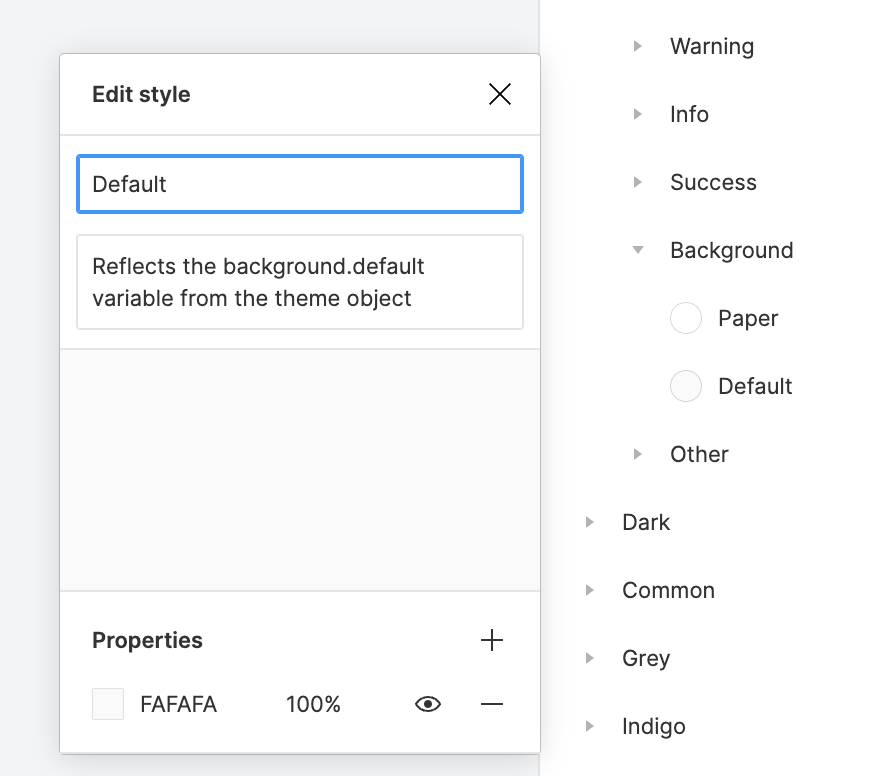880x776 pixels.
Task: Click the Paper style color preview circle
Action: point(686,318)
